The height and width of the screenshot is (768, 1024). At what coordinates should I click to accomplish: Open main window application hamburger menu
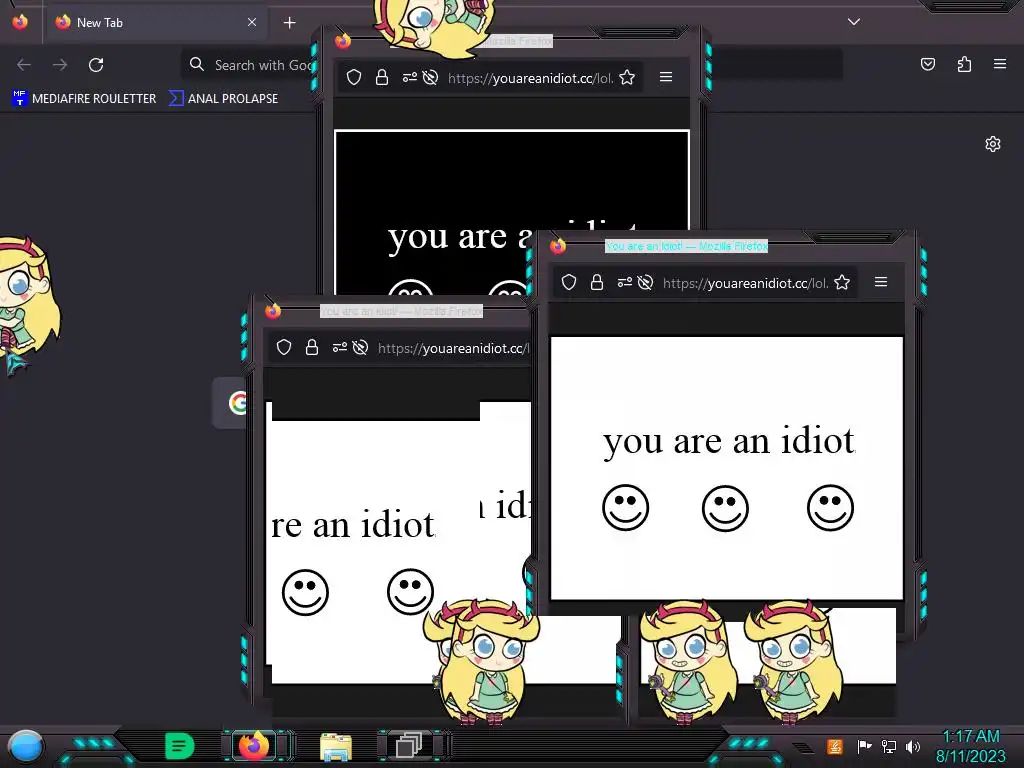click(x=1000, y=64)
